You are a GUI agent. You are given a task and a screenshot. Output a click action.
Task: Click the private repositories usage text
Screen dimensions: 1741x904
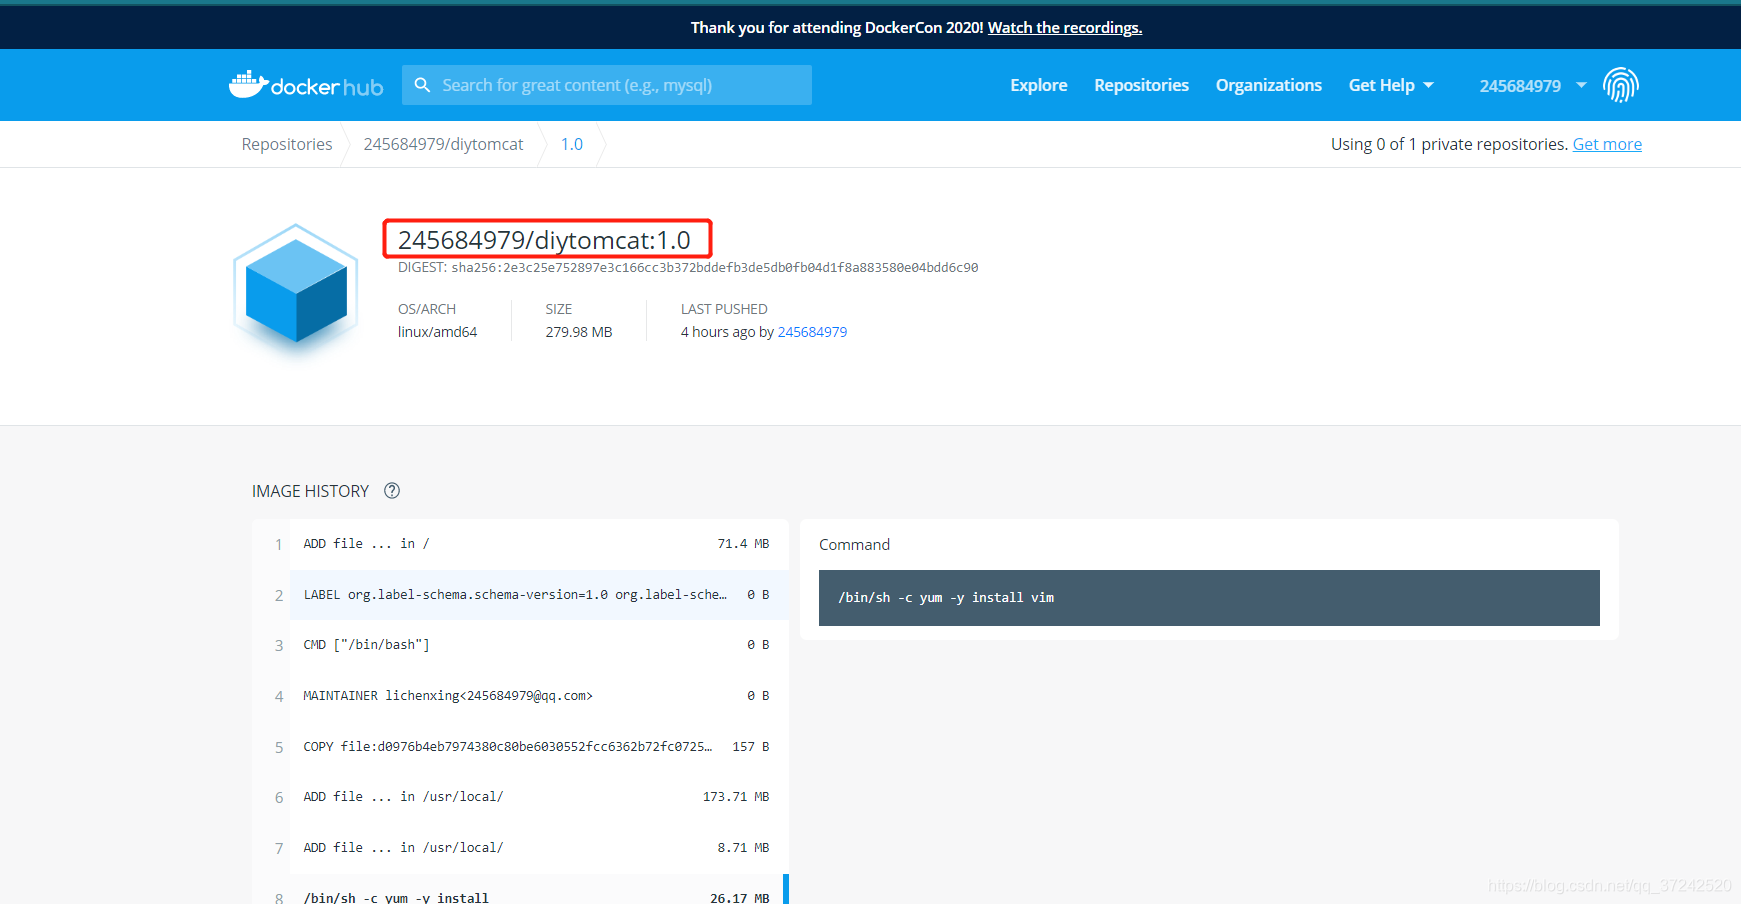point(1449,144)
